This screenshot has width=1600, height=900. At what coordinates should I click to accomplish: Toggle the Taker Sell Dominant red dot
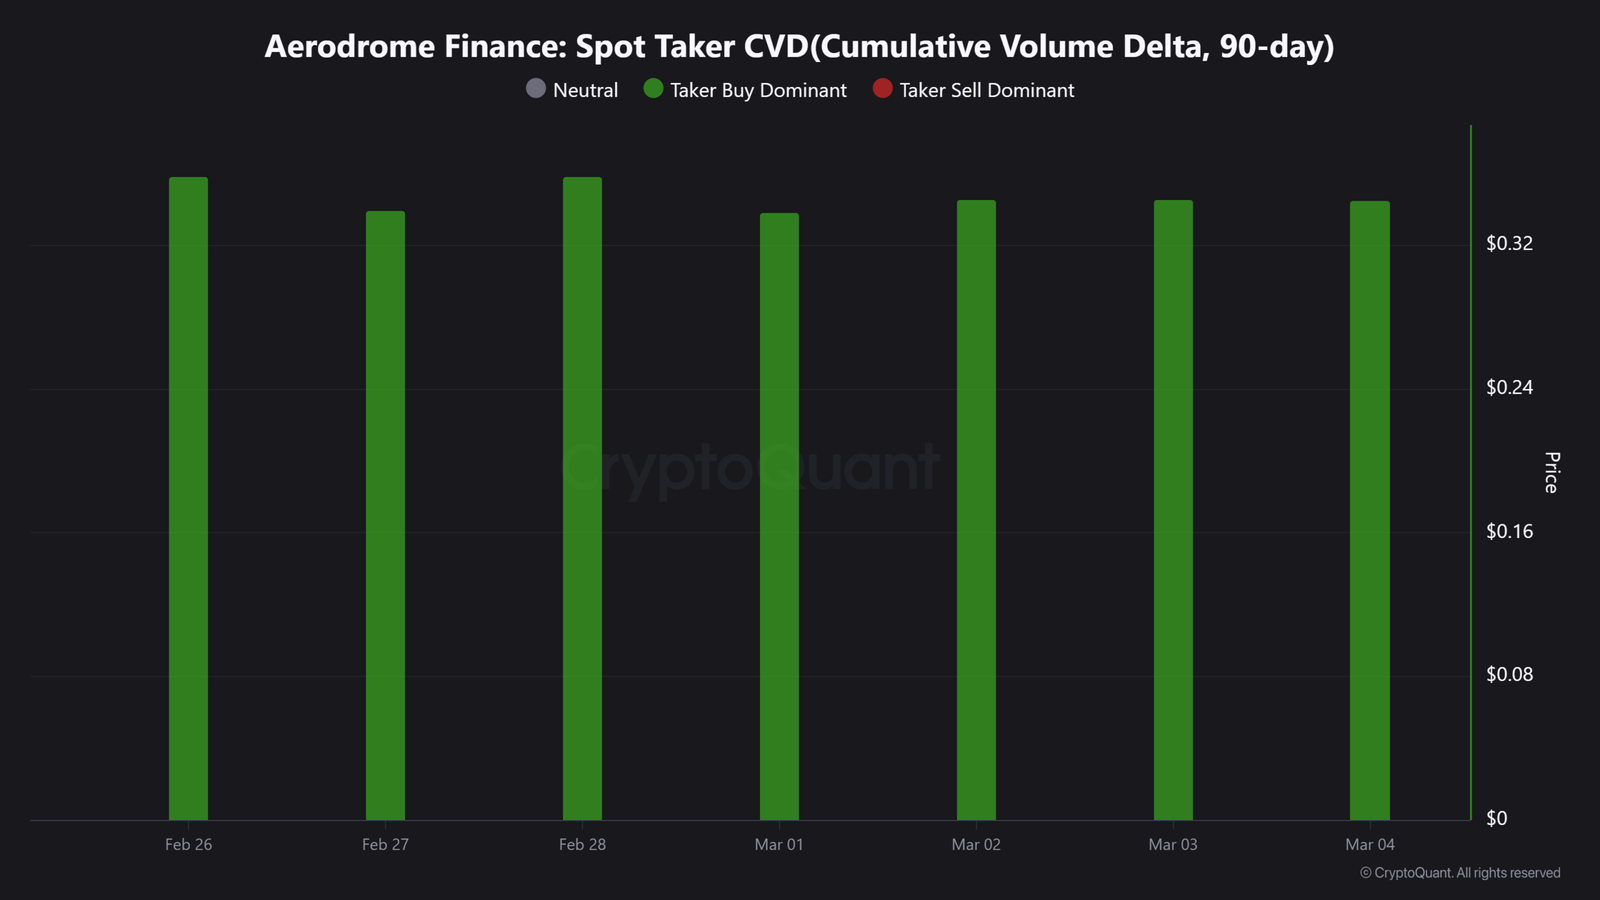point(882,89)
